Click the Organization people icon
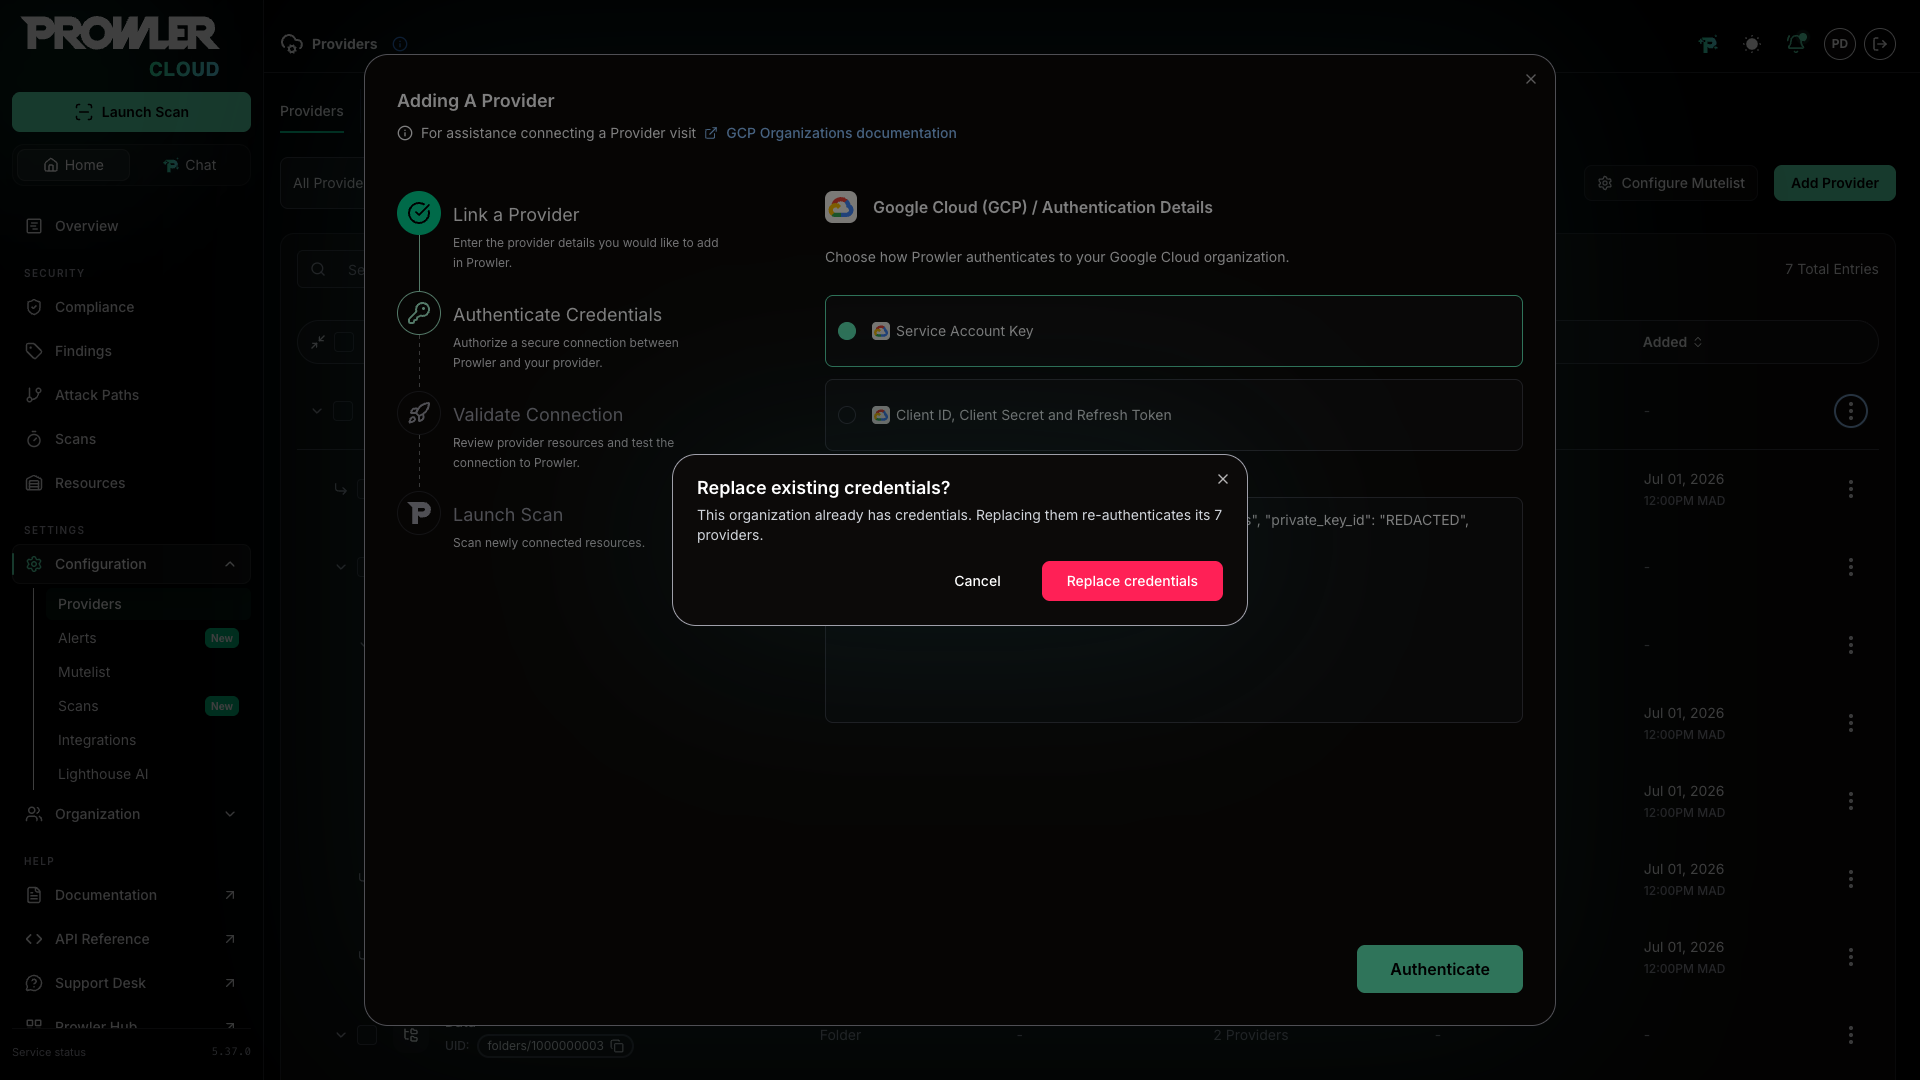 (34, 814)
